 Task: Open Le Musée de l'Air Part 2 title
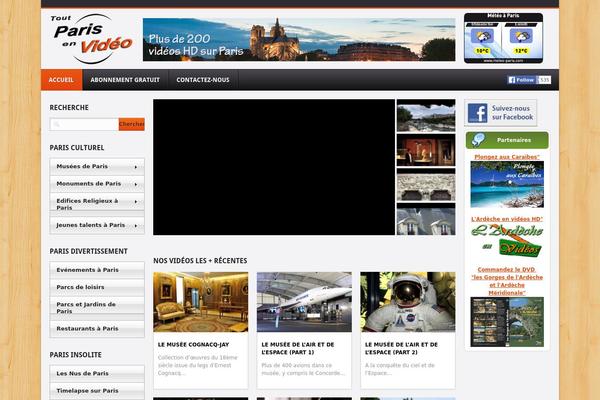[401, 348]
